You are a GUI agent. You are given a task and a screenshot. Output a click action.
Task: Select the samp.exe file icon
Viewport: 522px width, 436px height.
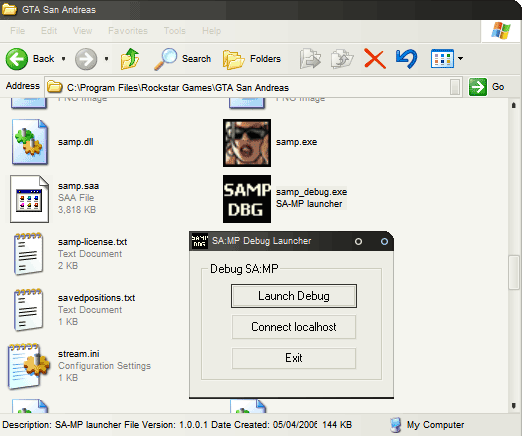coord(247,143)
